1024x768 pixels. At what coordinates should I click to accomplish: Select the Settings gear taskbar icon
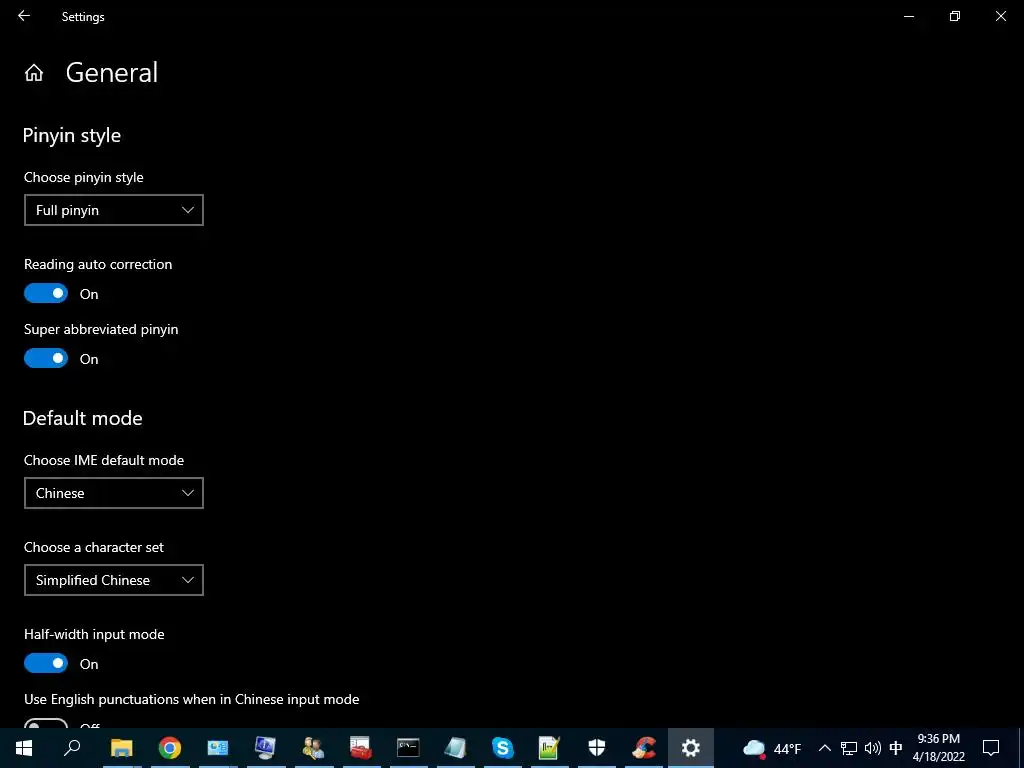[691, 748]
